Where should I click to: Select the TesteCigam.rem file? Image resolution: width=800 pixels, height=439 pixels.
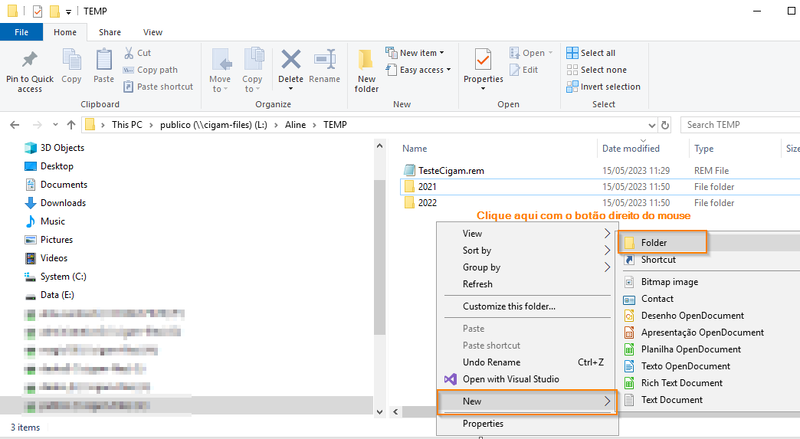[x=444, y=170]
